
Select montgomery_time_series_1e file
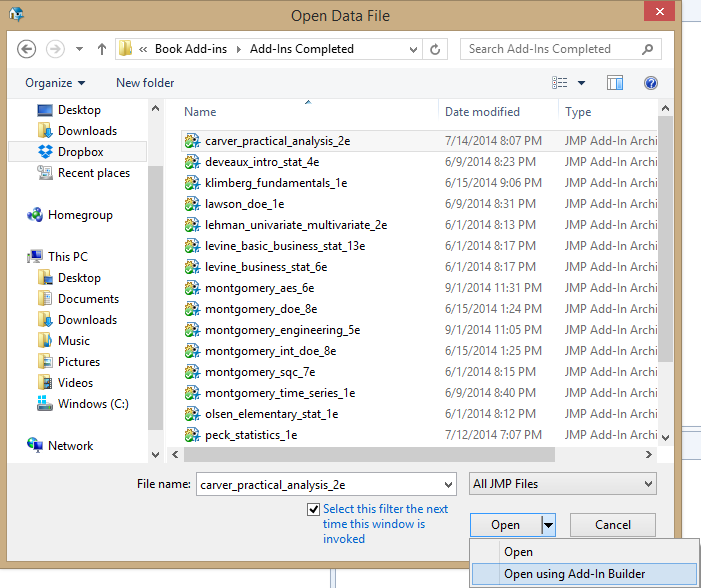pyautogui.click(x=280, y=393)
